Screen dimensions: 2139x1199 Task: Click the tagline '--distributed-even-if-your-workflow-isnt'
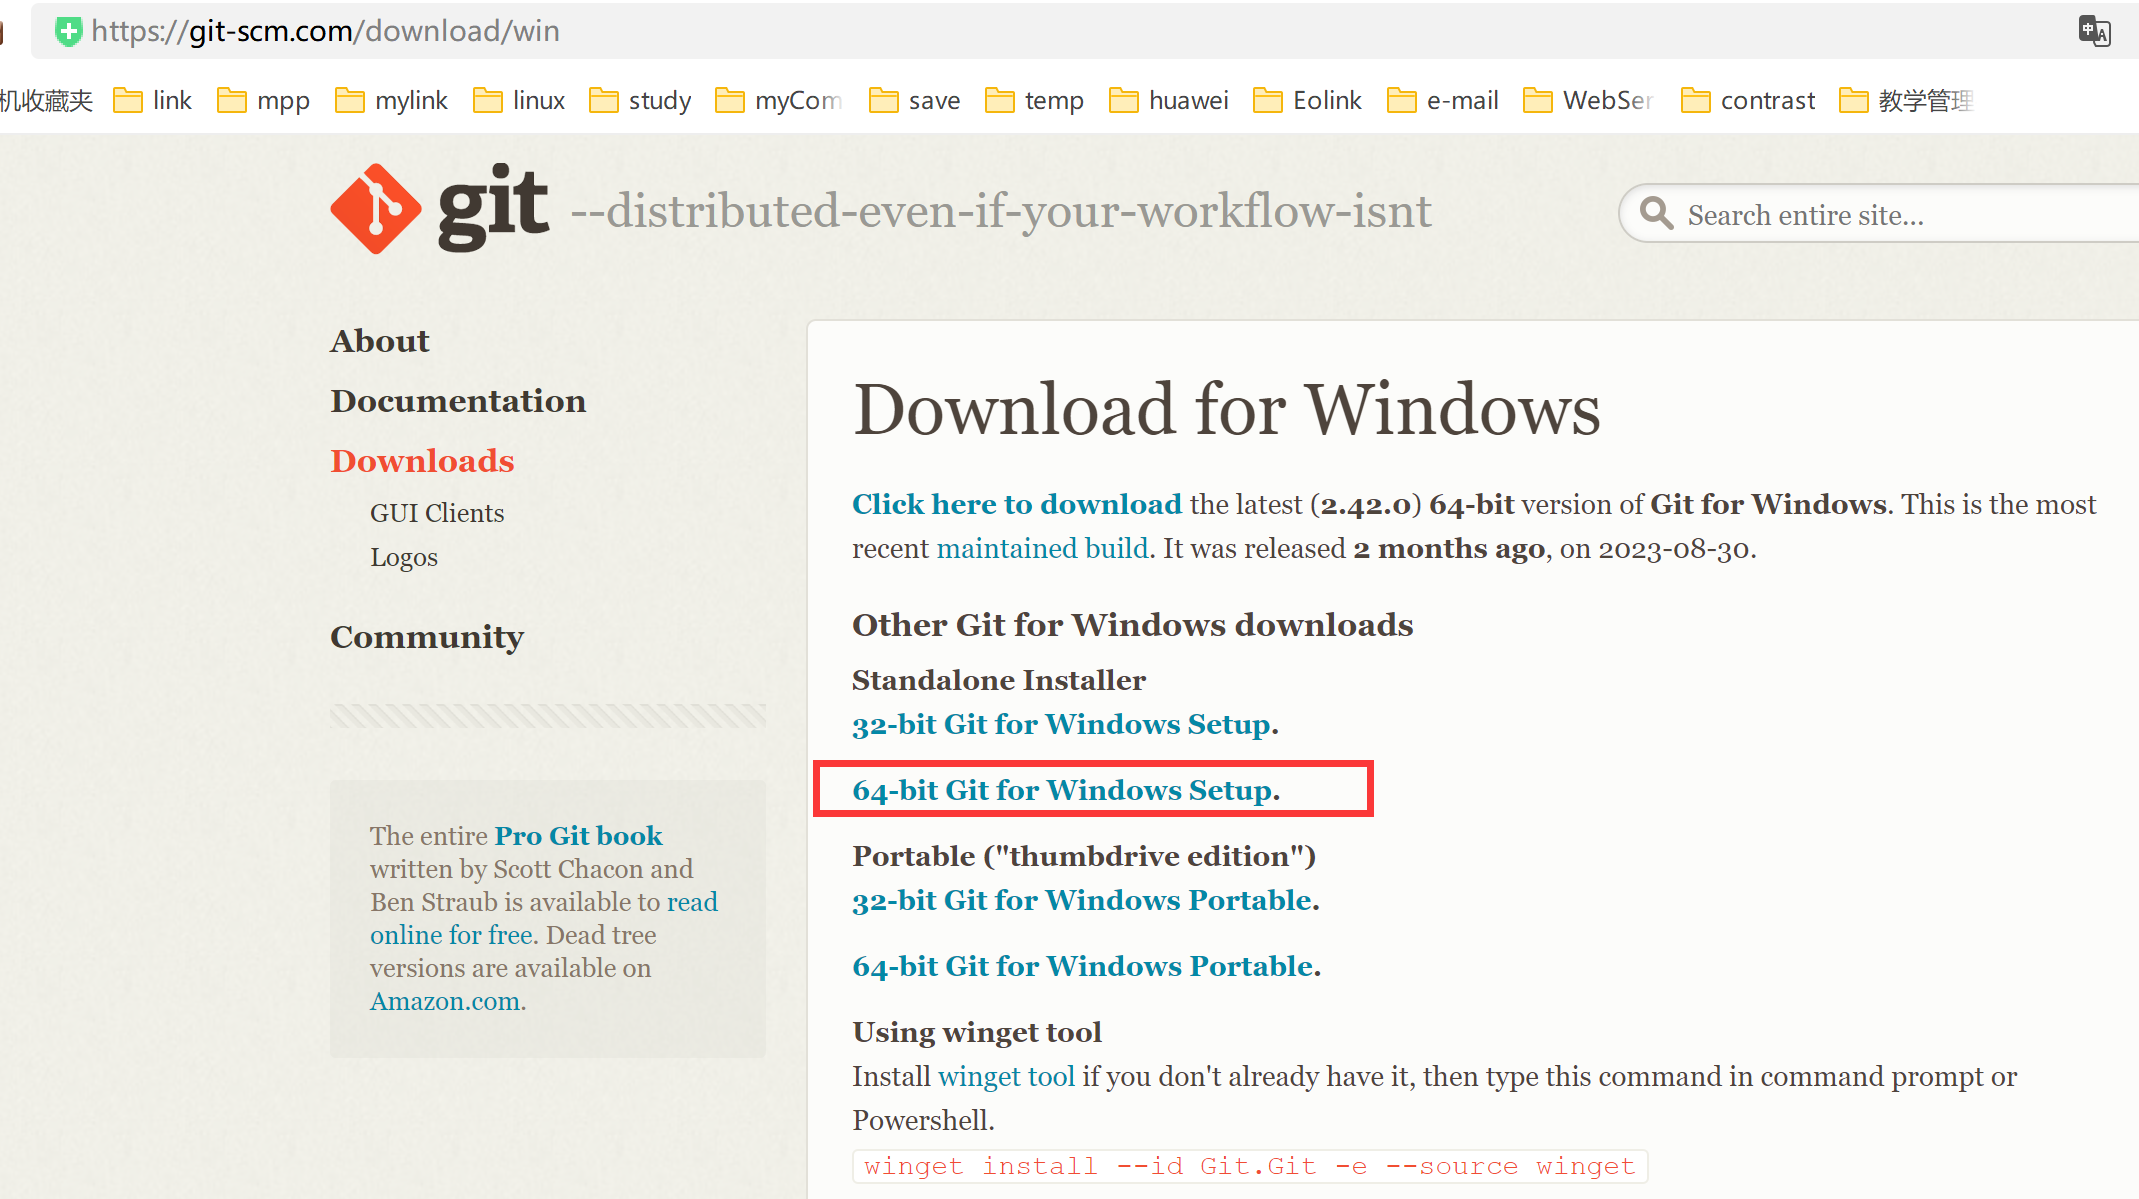pyautogui.click(x=1001, y=211)
